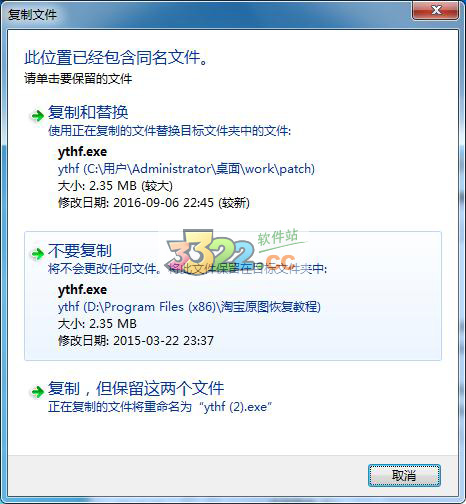Viewport: 466px width, 504px height.
Task: Click green arrow beside 复制和替换
Action: (x=37, y=116)
